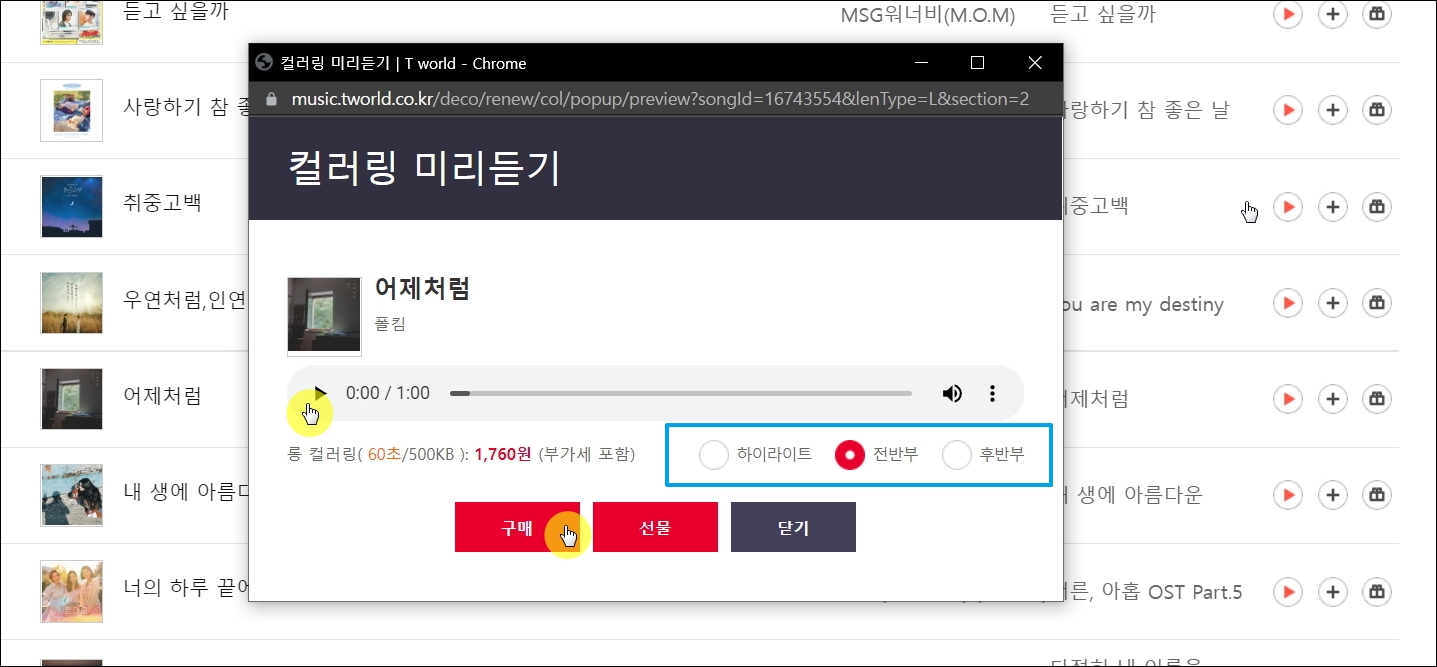This screenshot has width=1437, height=667.
Task: Gift the 사랑하기 참 좋은 날 song
Action: click(1377, 110)
